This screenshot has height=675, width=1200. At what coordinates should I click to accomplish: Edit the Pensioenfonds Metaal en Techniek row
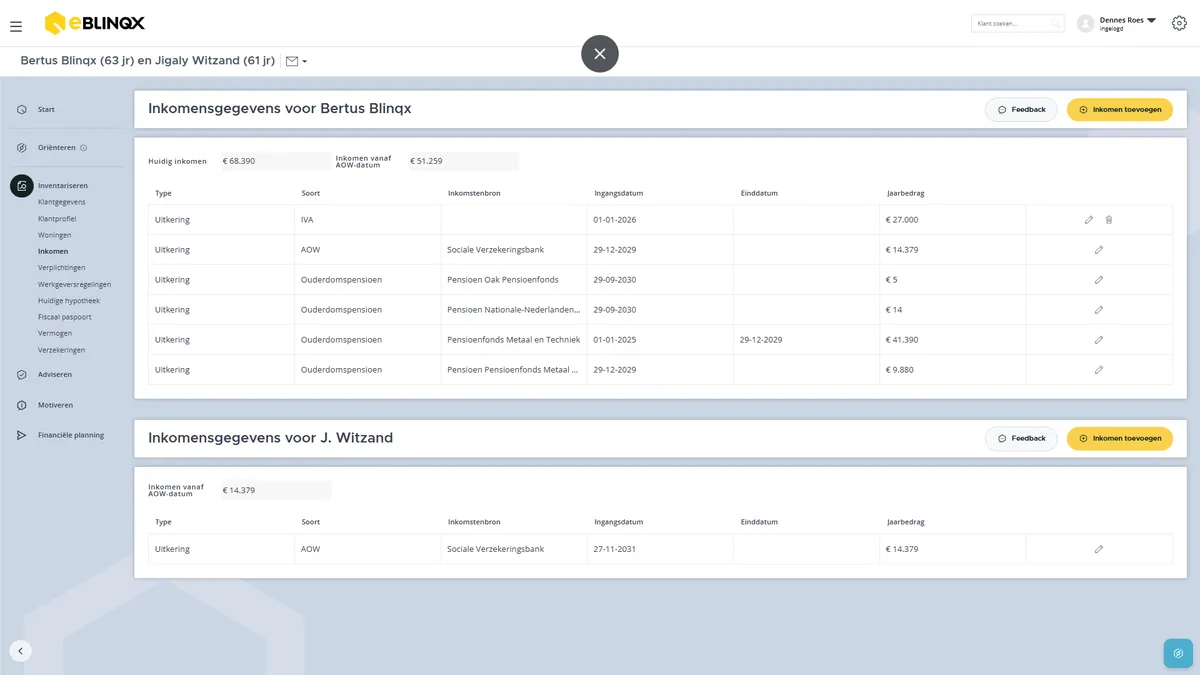coord(1099,340)
